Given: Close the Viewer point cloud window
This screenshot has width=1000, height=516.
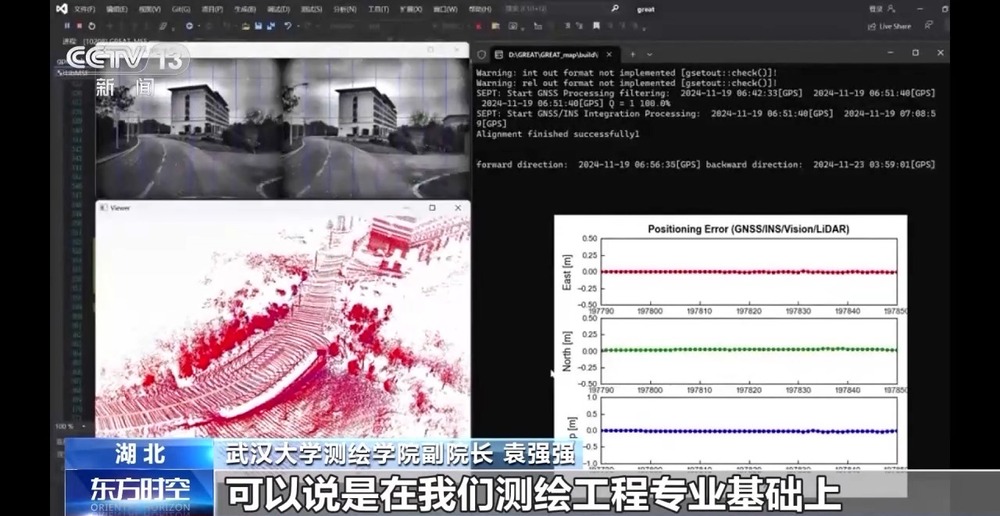Looking at the screenshot, I should 458,208.
